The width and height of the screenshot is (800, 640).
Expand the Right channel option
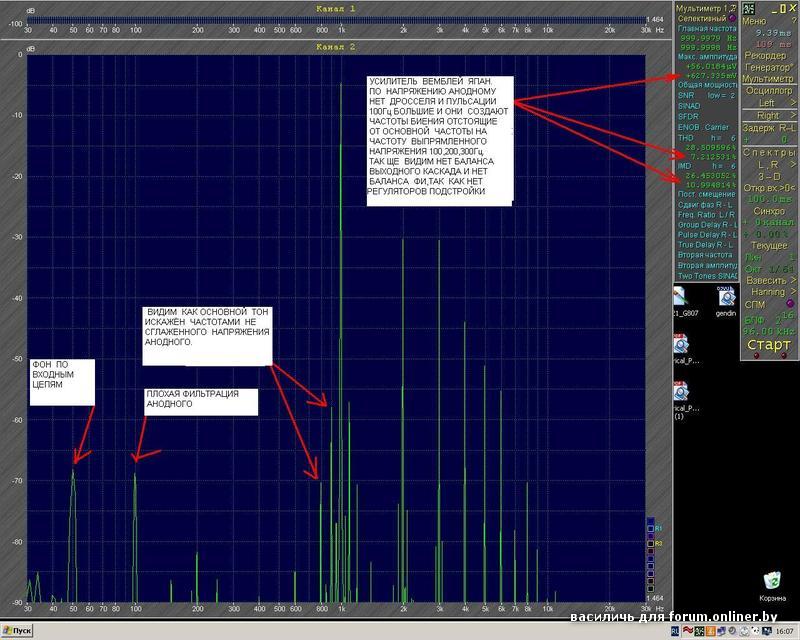click(768, 115)
